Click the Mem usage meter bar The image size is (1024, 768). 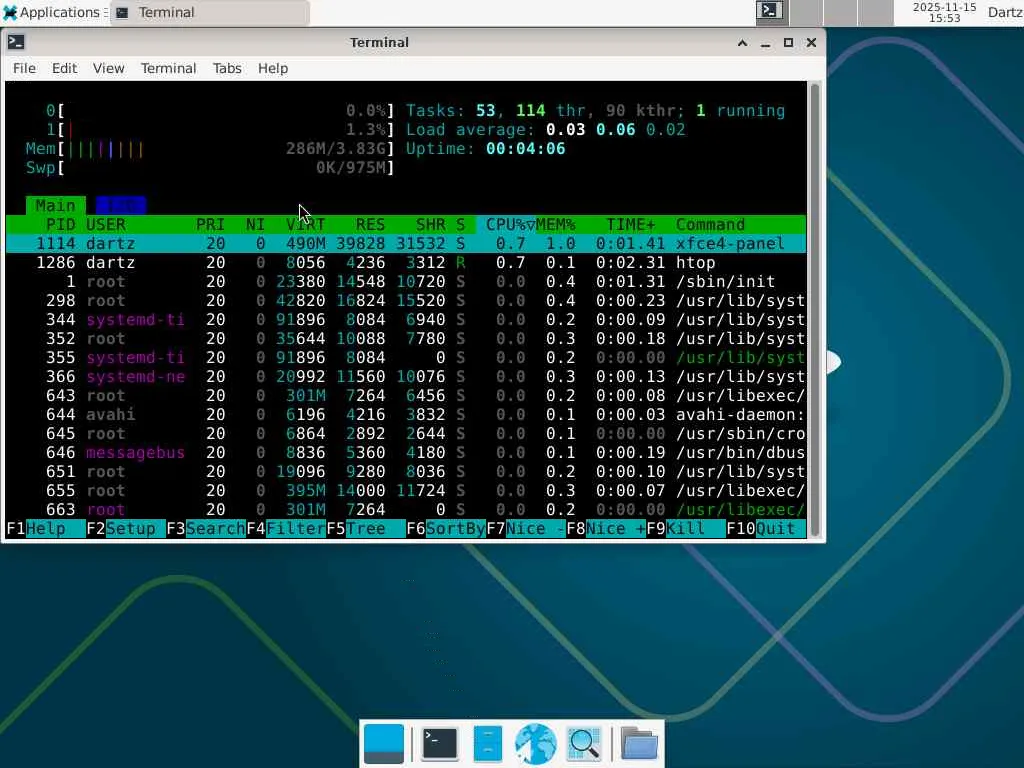tap(210, 149)
